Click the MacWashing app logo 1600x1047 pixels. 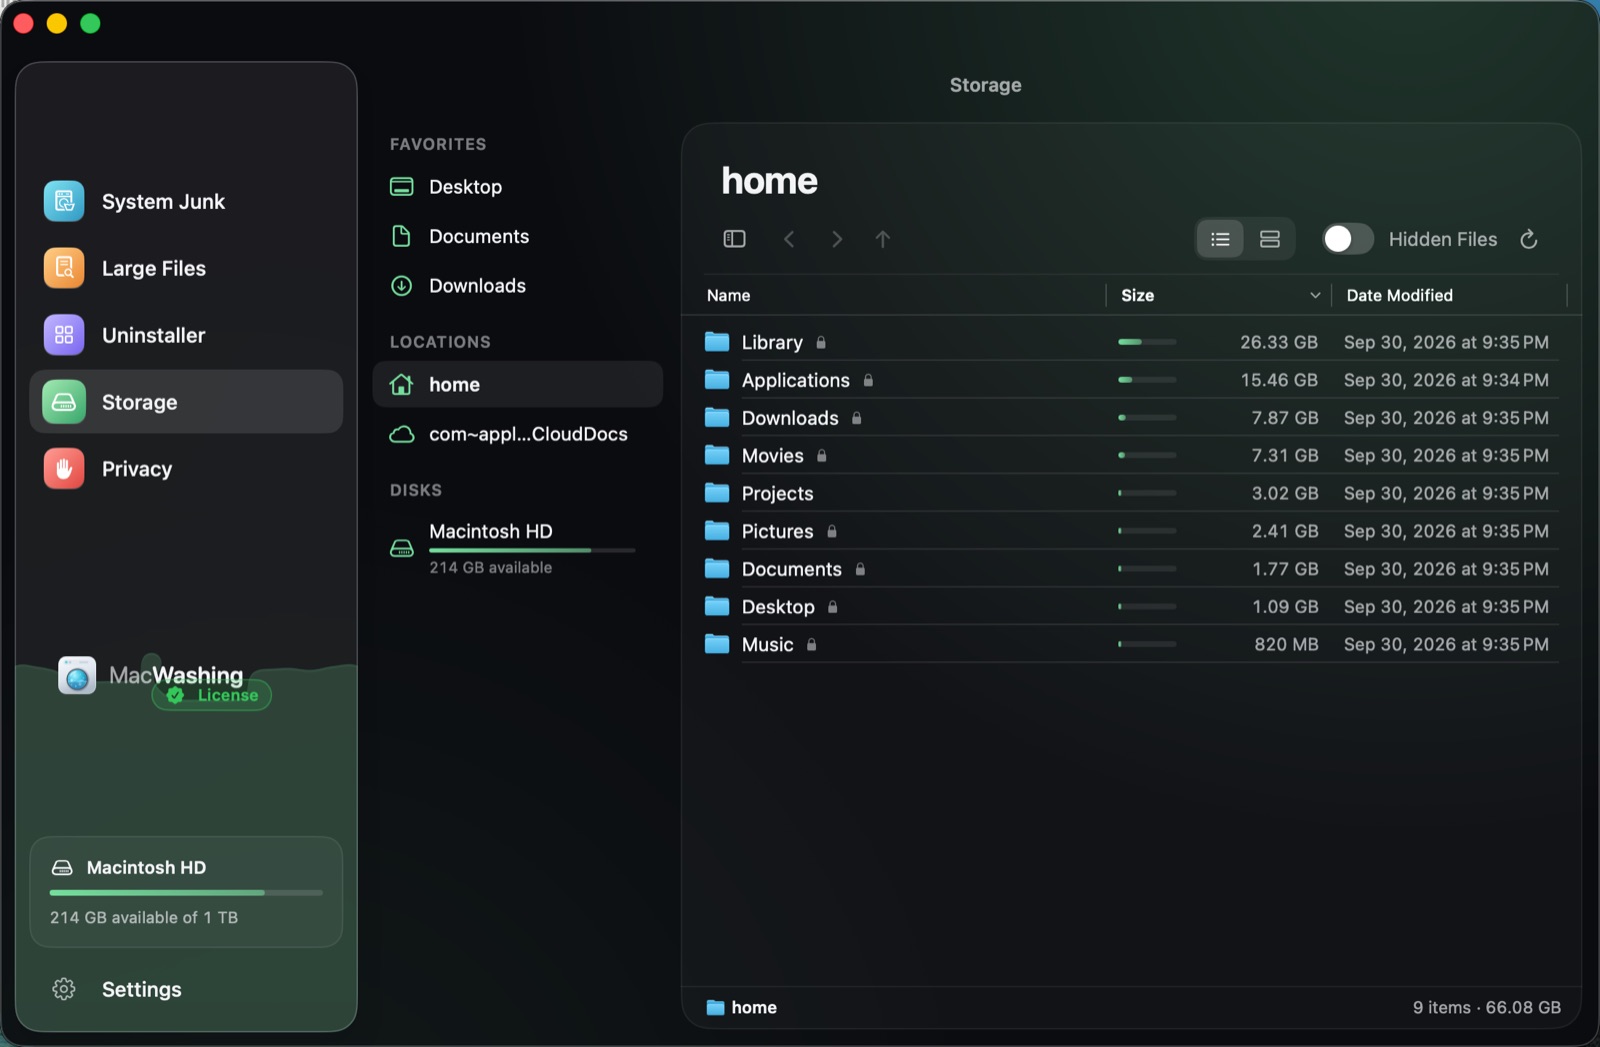click(77, 675)
